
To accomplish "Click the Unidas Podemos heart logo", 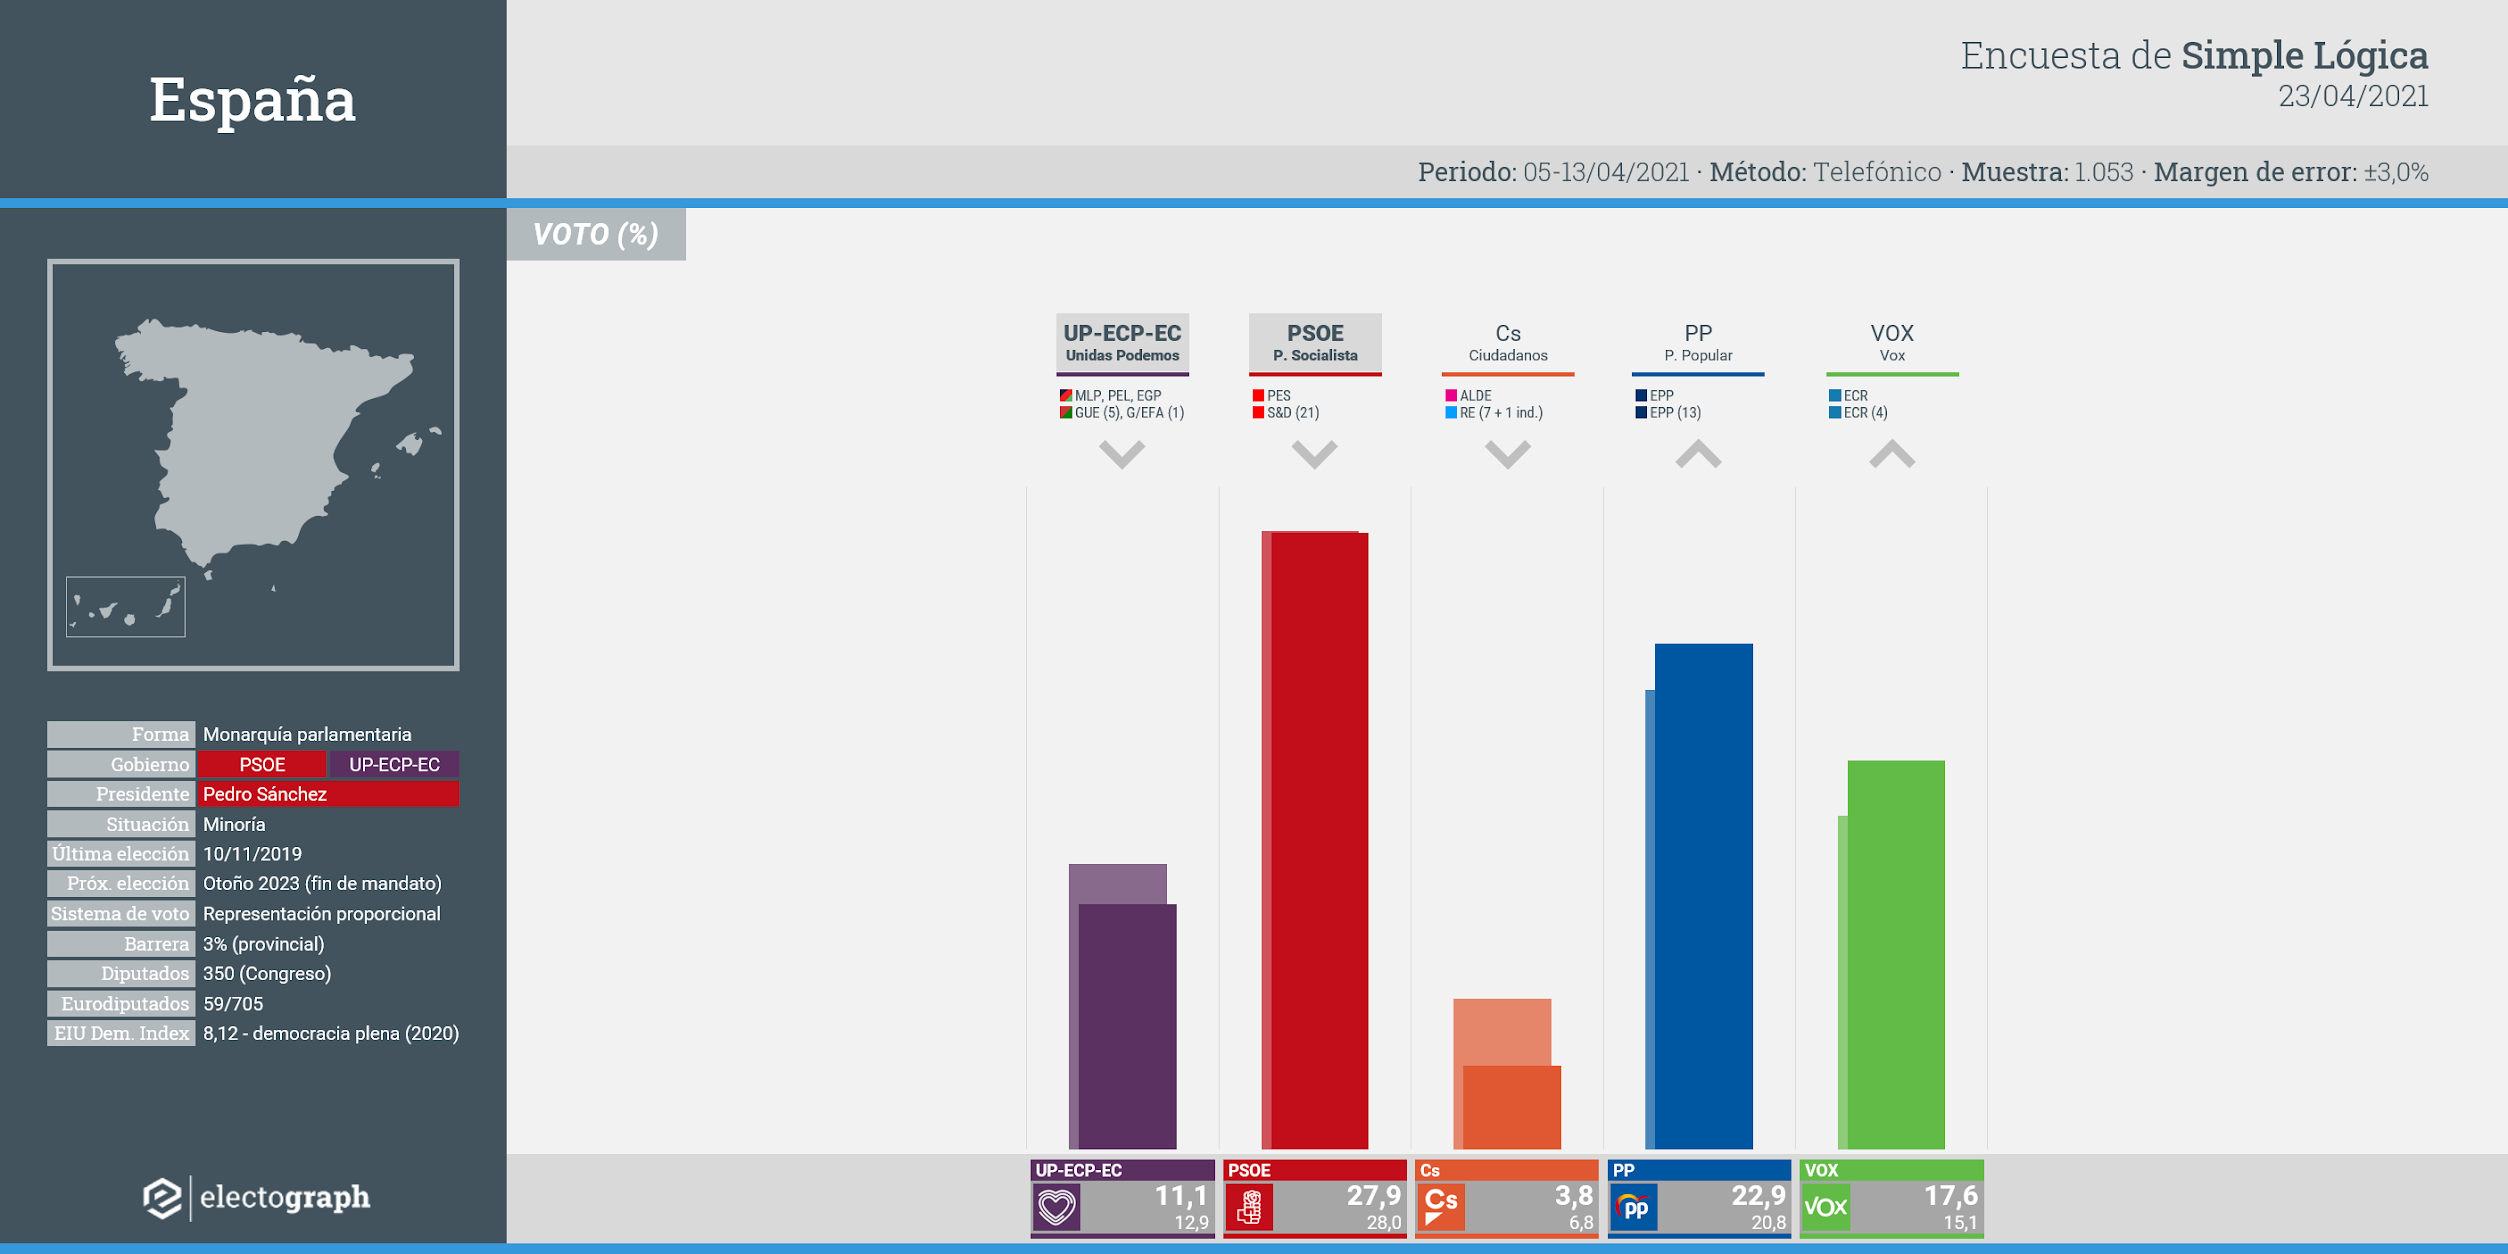I will [1056, 1207].
